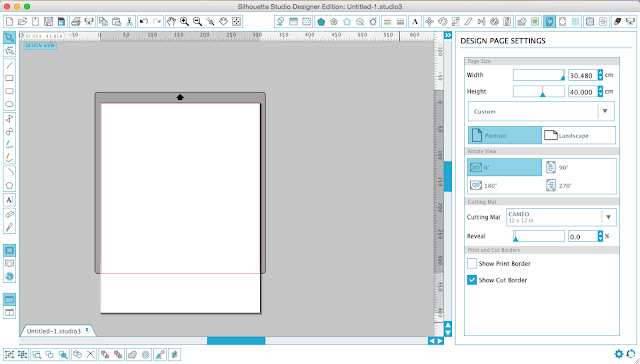Toggle single window view icon in left toolbar

9,300
